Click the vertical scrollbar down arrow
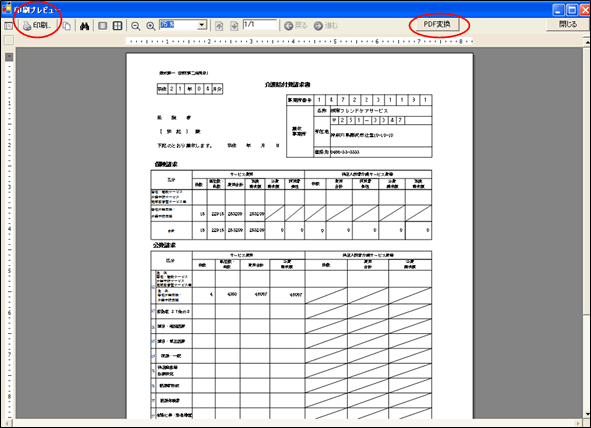591x428 pixels. tap(587, 414)
